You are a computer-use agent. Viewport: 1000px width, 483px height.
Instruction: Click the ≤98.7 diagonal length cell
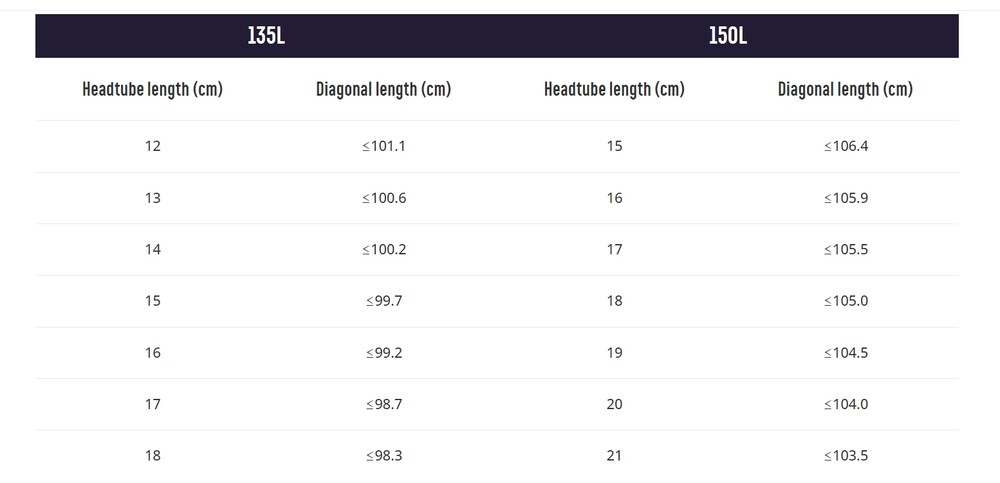(384, 404)
